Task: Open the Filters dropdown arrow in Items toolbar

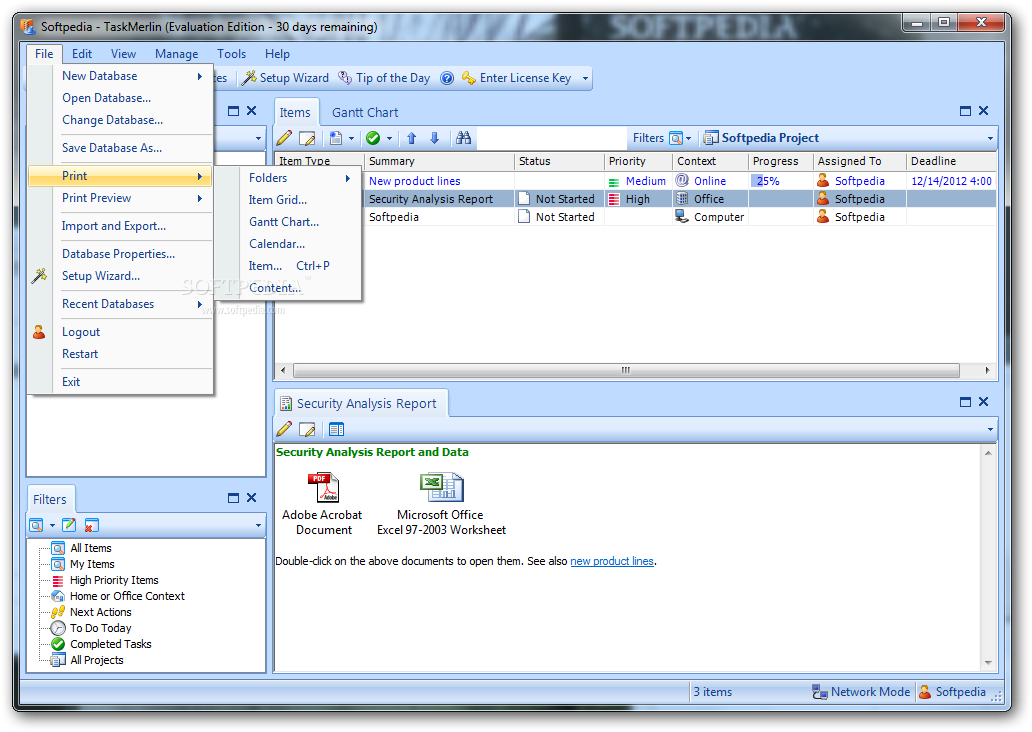Action: (688, 138)
